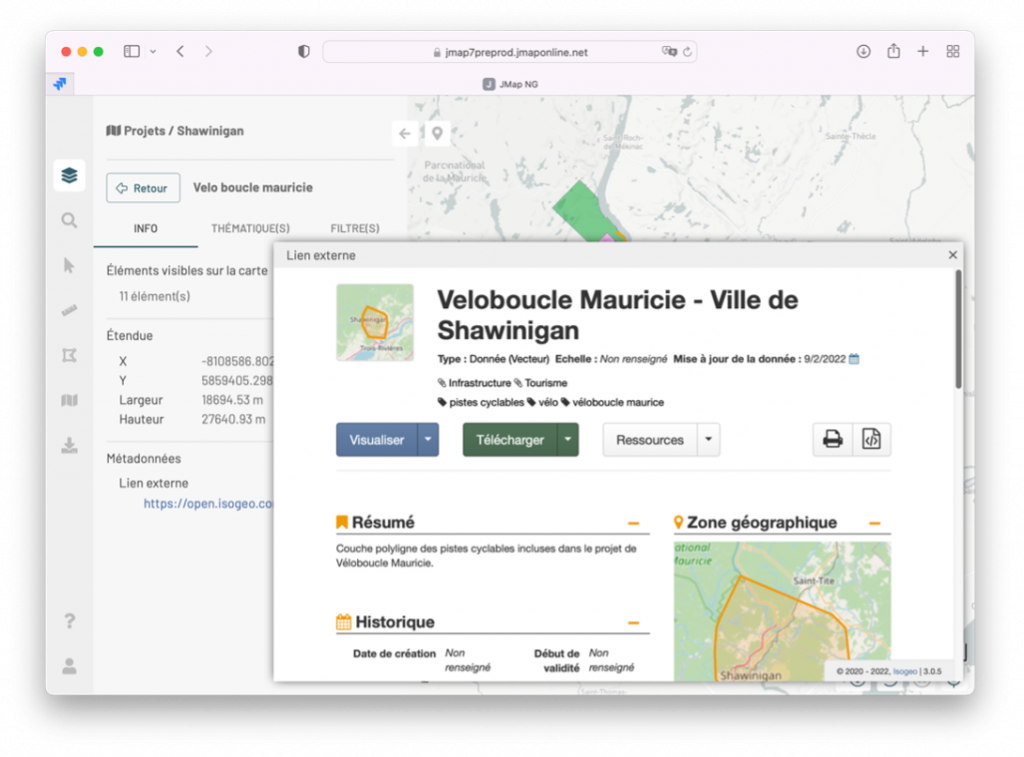The height and width of the screenshot is (757, 1024).
Task: Click the pistes cyclables keyword
Action: coord(481,402)
